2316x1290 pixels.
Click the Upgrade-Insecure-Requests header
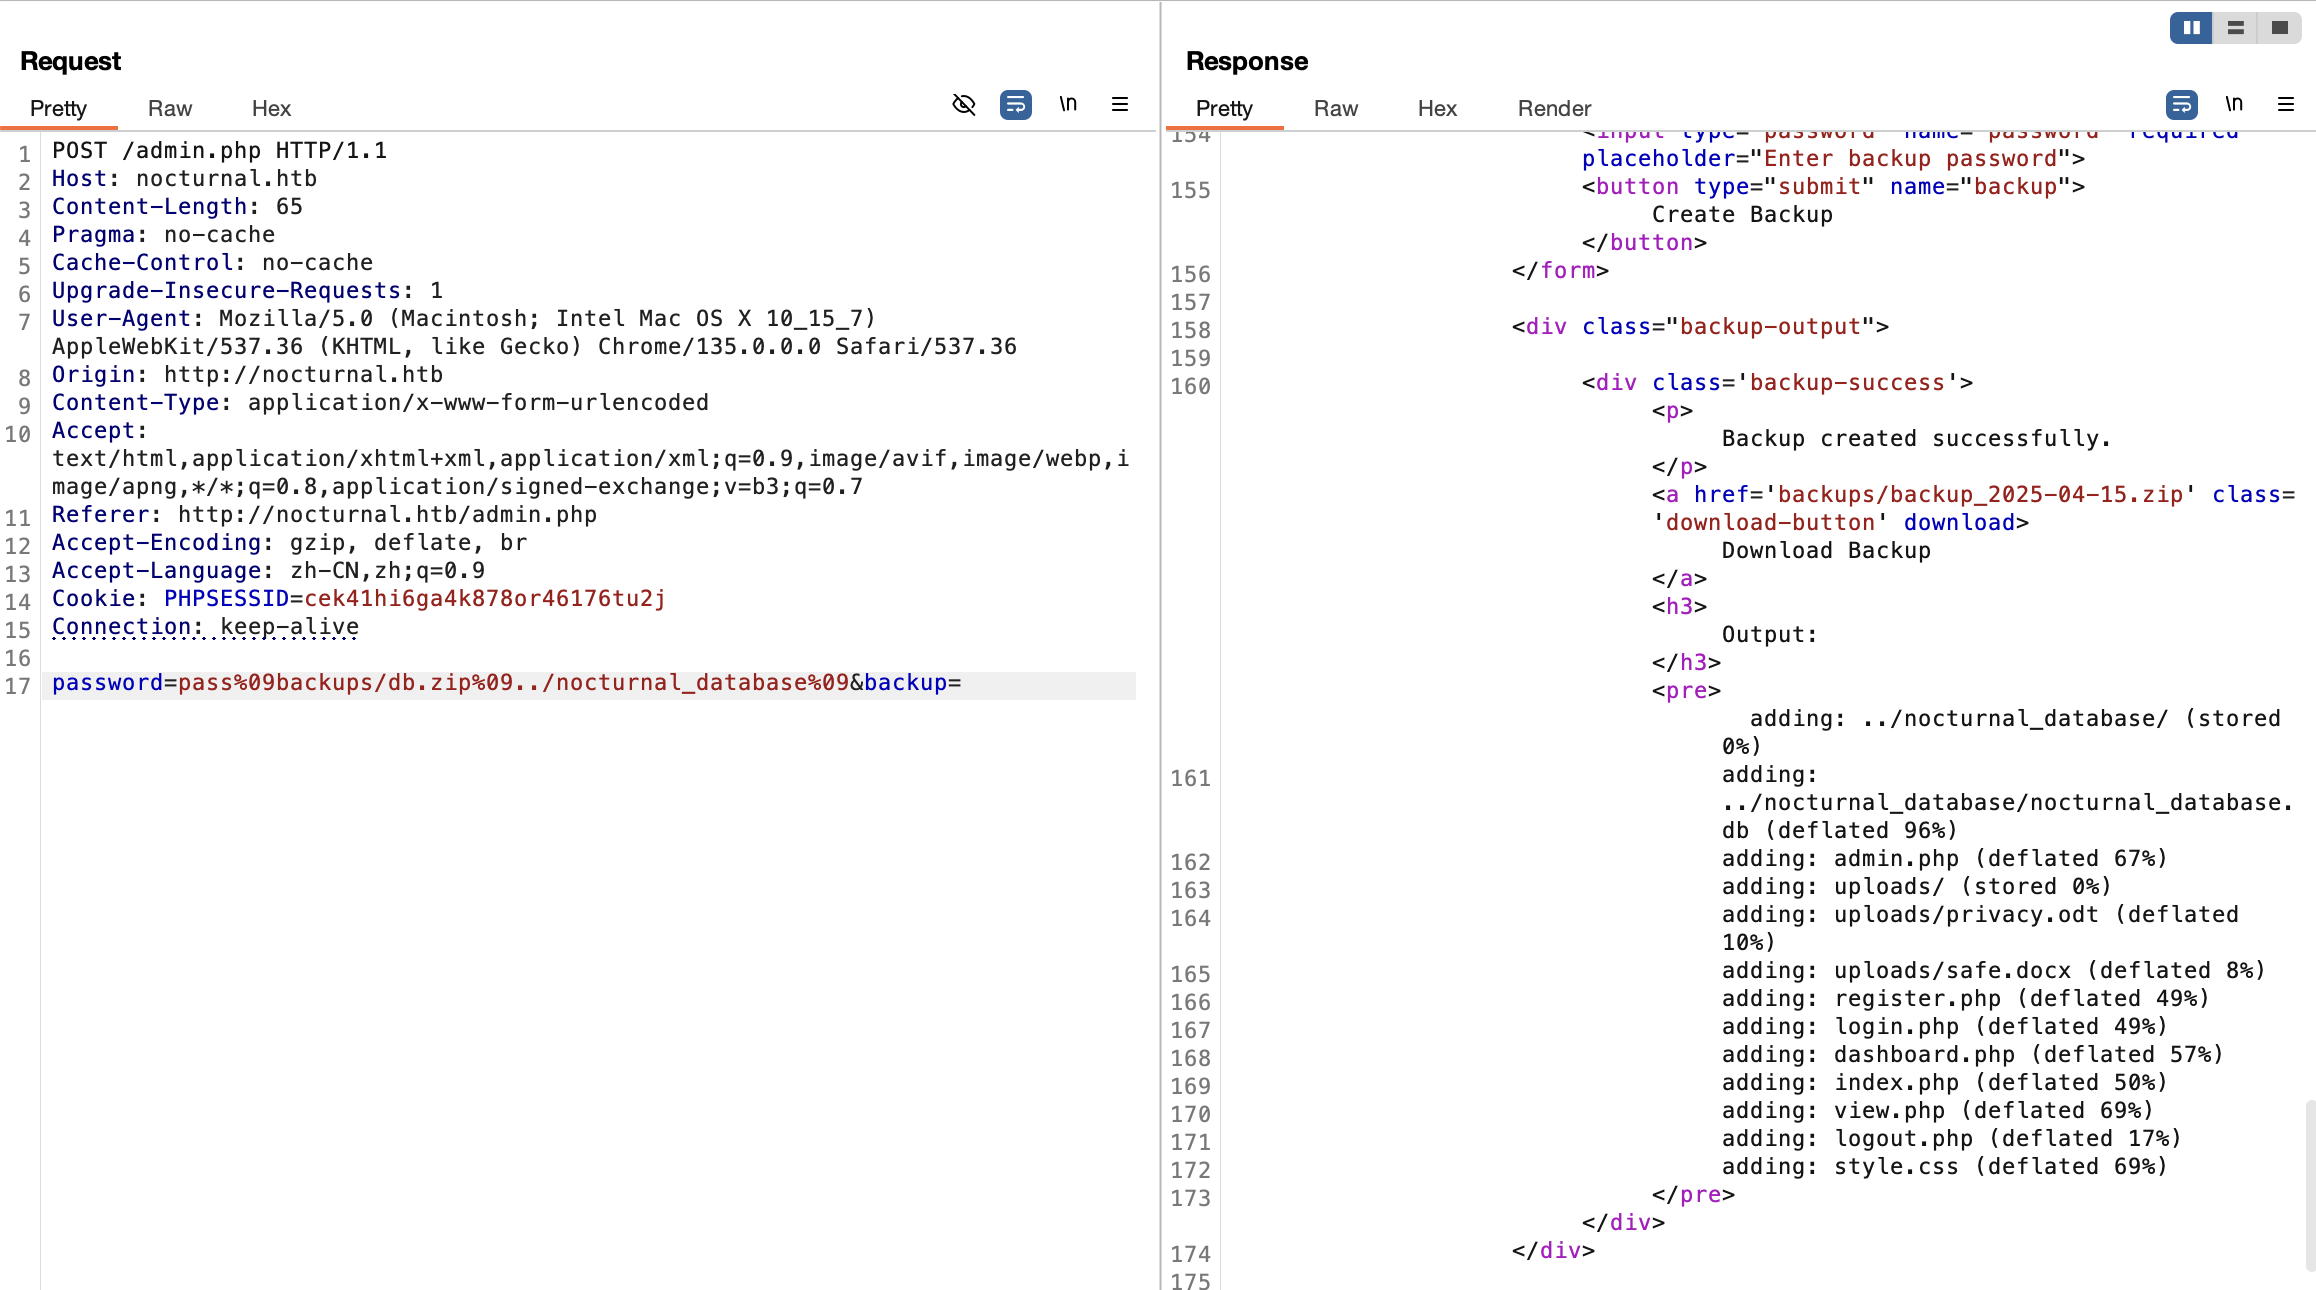click(x=247, y=291)
